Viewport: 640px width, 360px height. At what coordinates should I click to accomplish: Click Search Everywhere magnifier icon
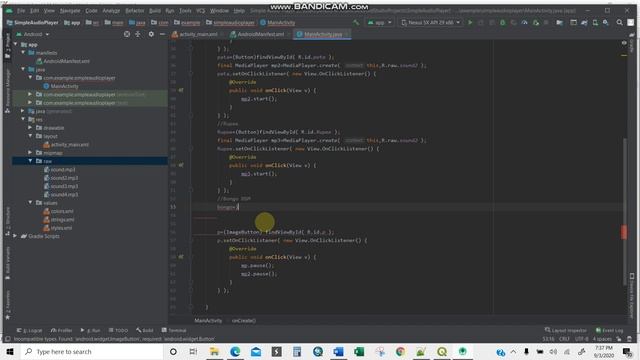pos(620,22)
